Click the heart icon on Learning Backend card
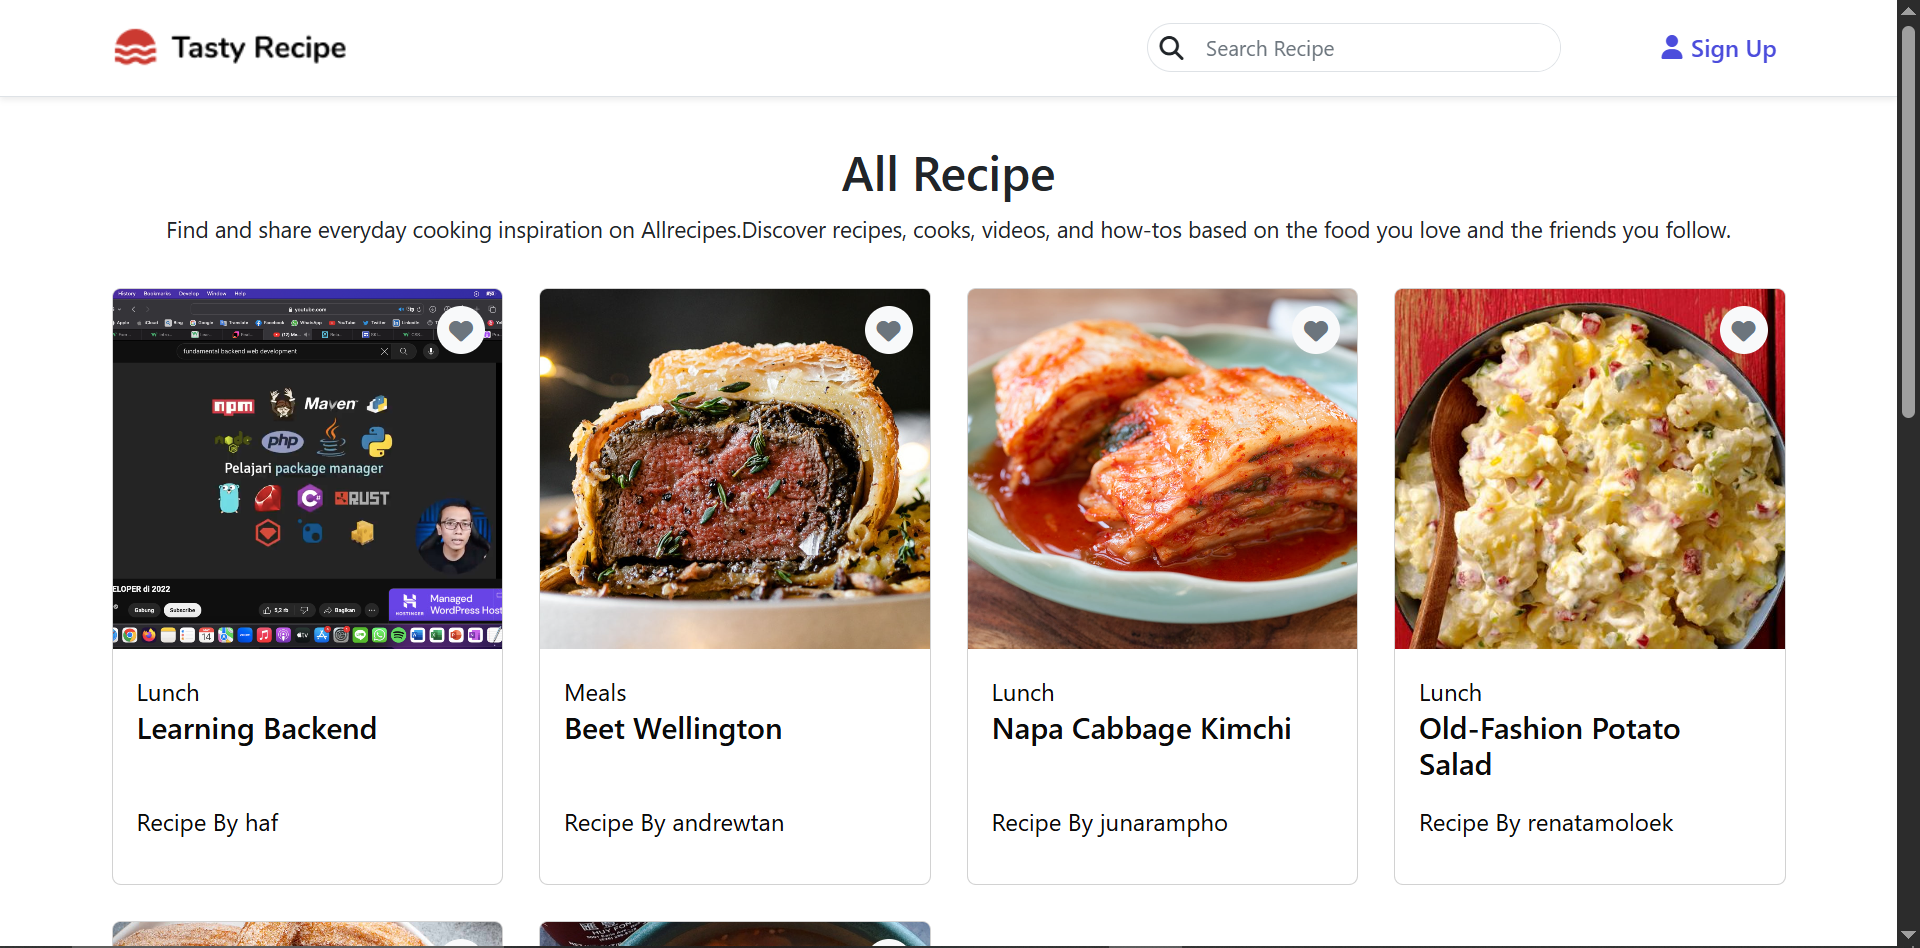 (x=461, y=330)
